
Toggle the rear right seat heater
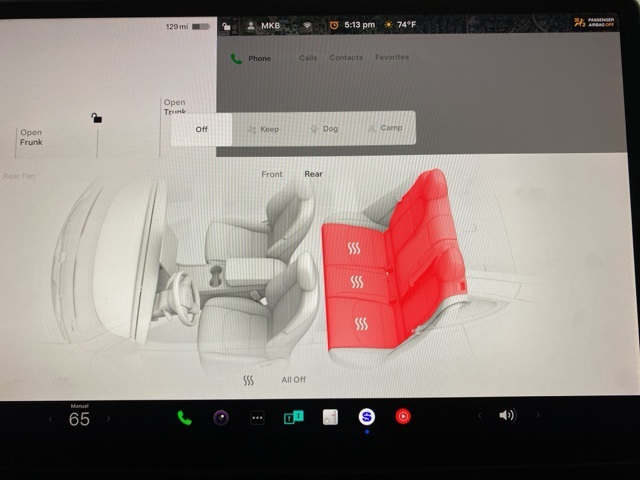tap(354, 248)
